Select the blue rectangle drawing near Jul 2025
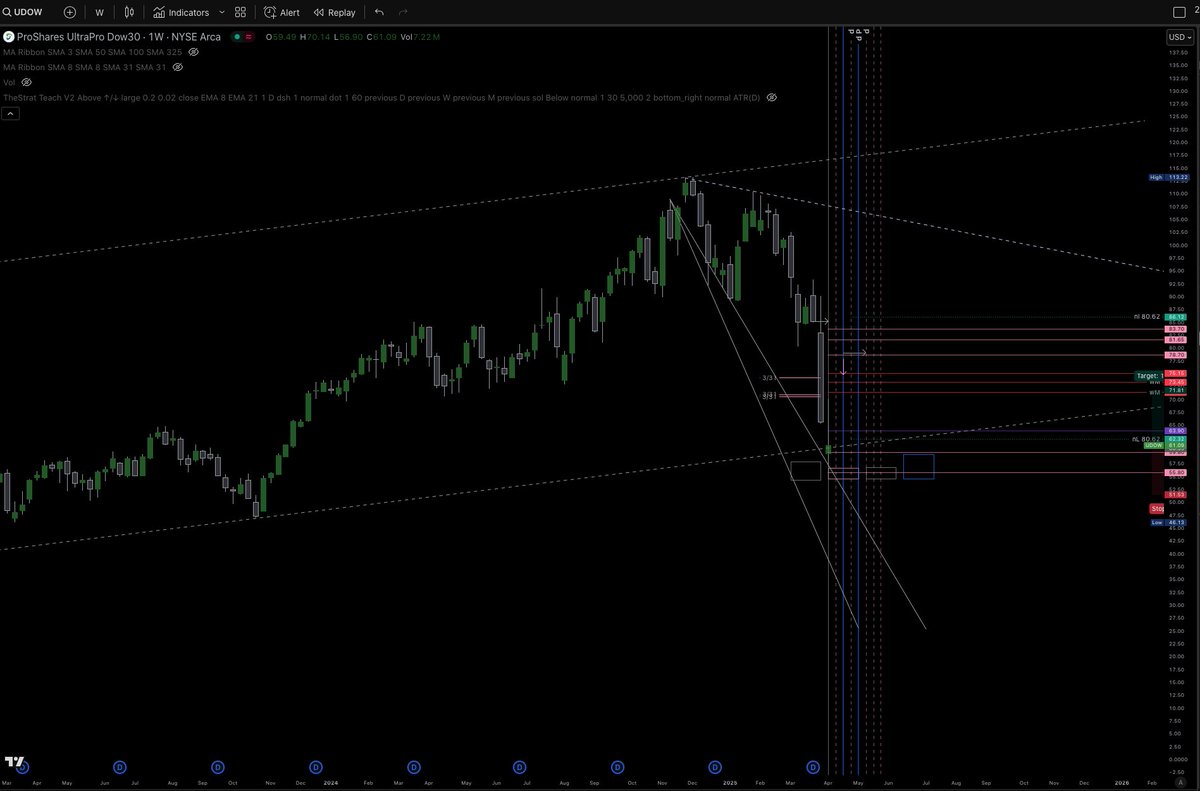 tap(918, 466)
